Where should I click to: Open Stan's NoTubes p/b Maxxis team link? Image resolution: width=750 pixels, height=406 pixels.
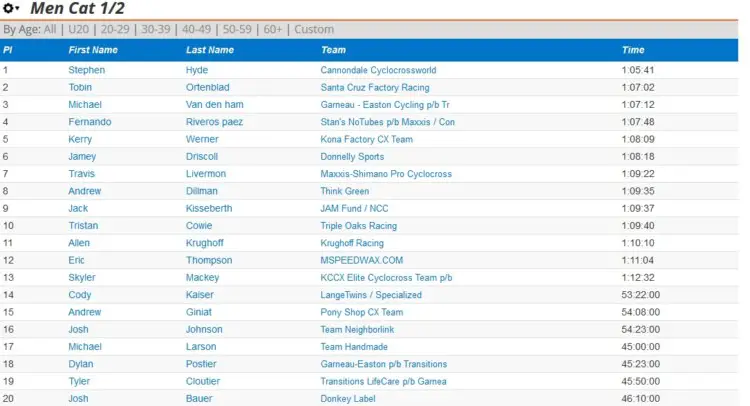[387, 121]
